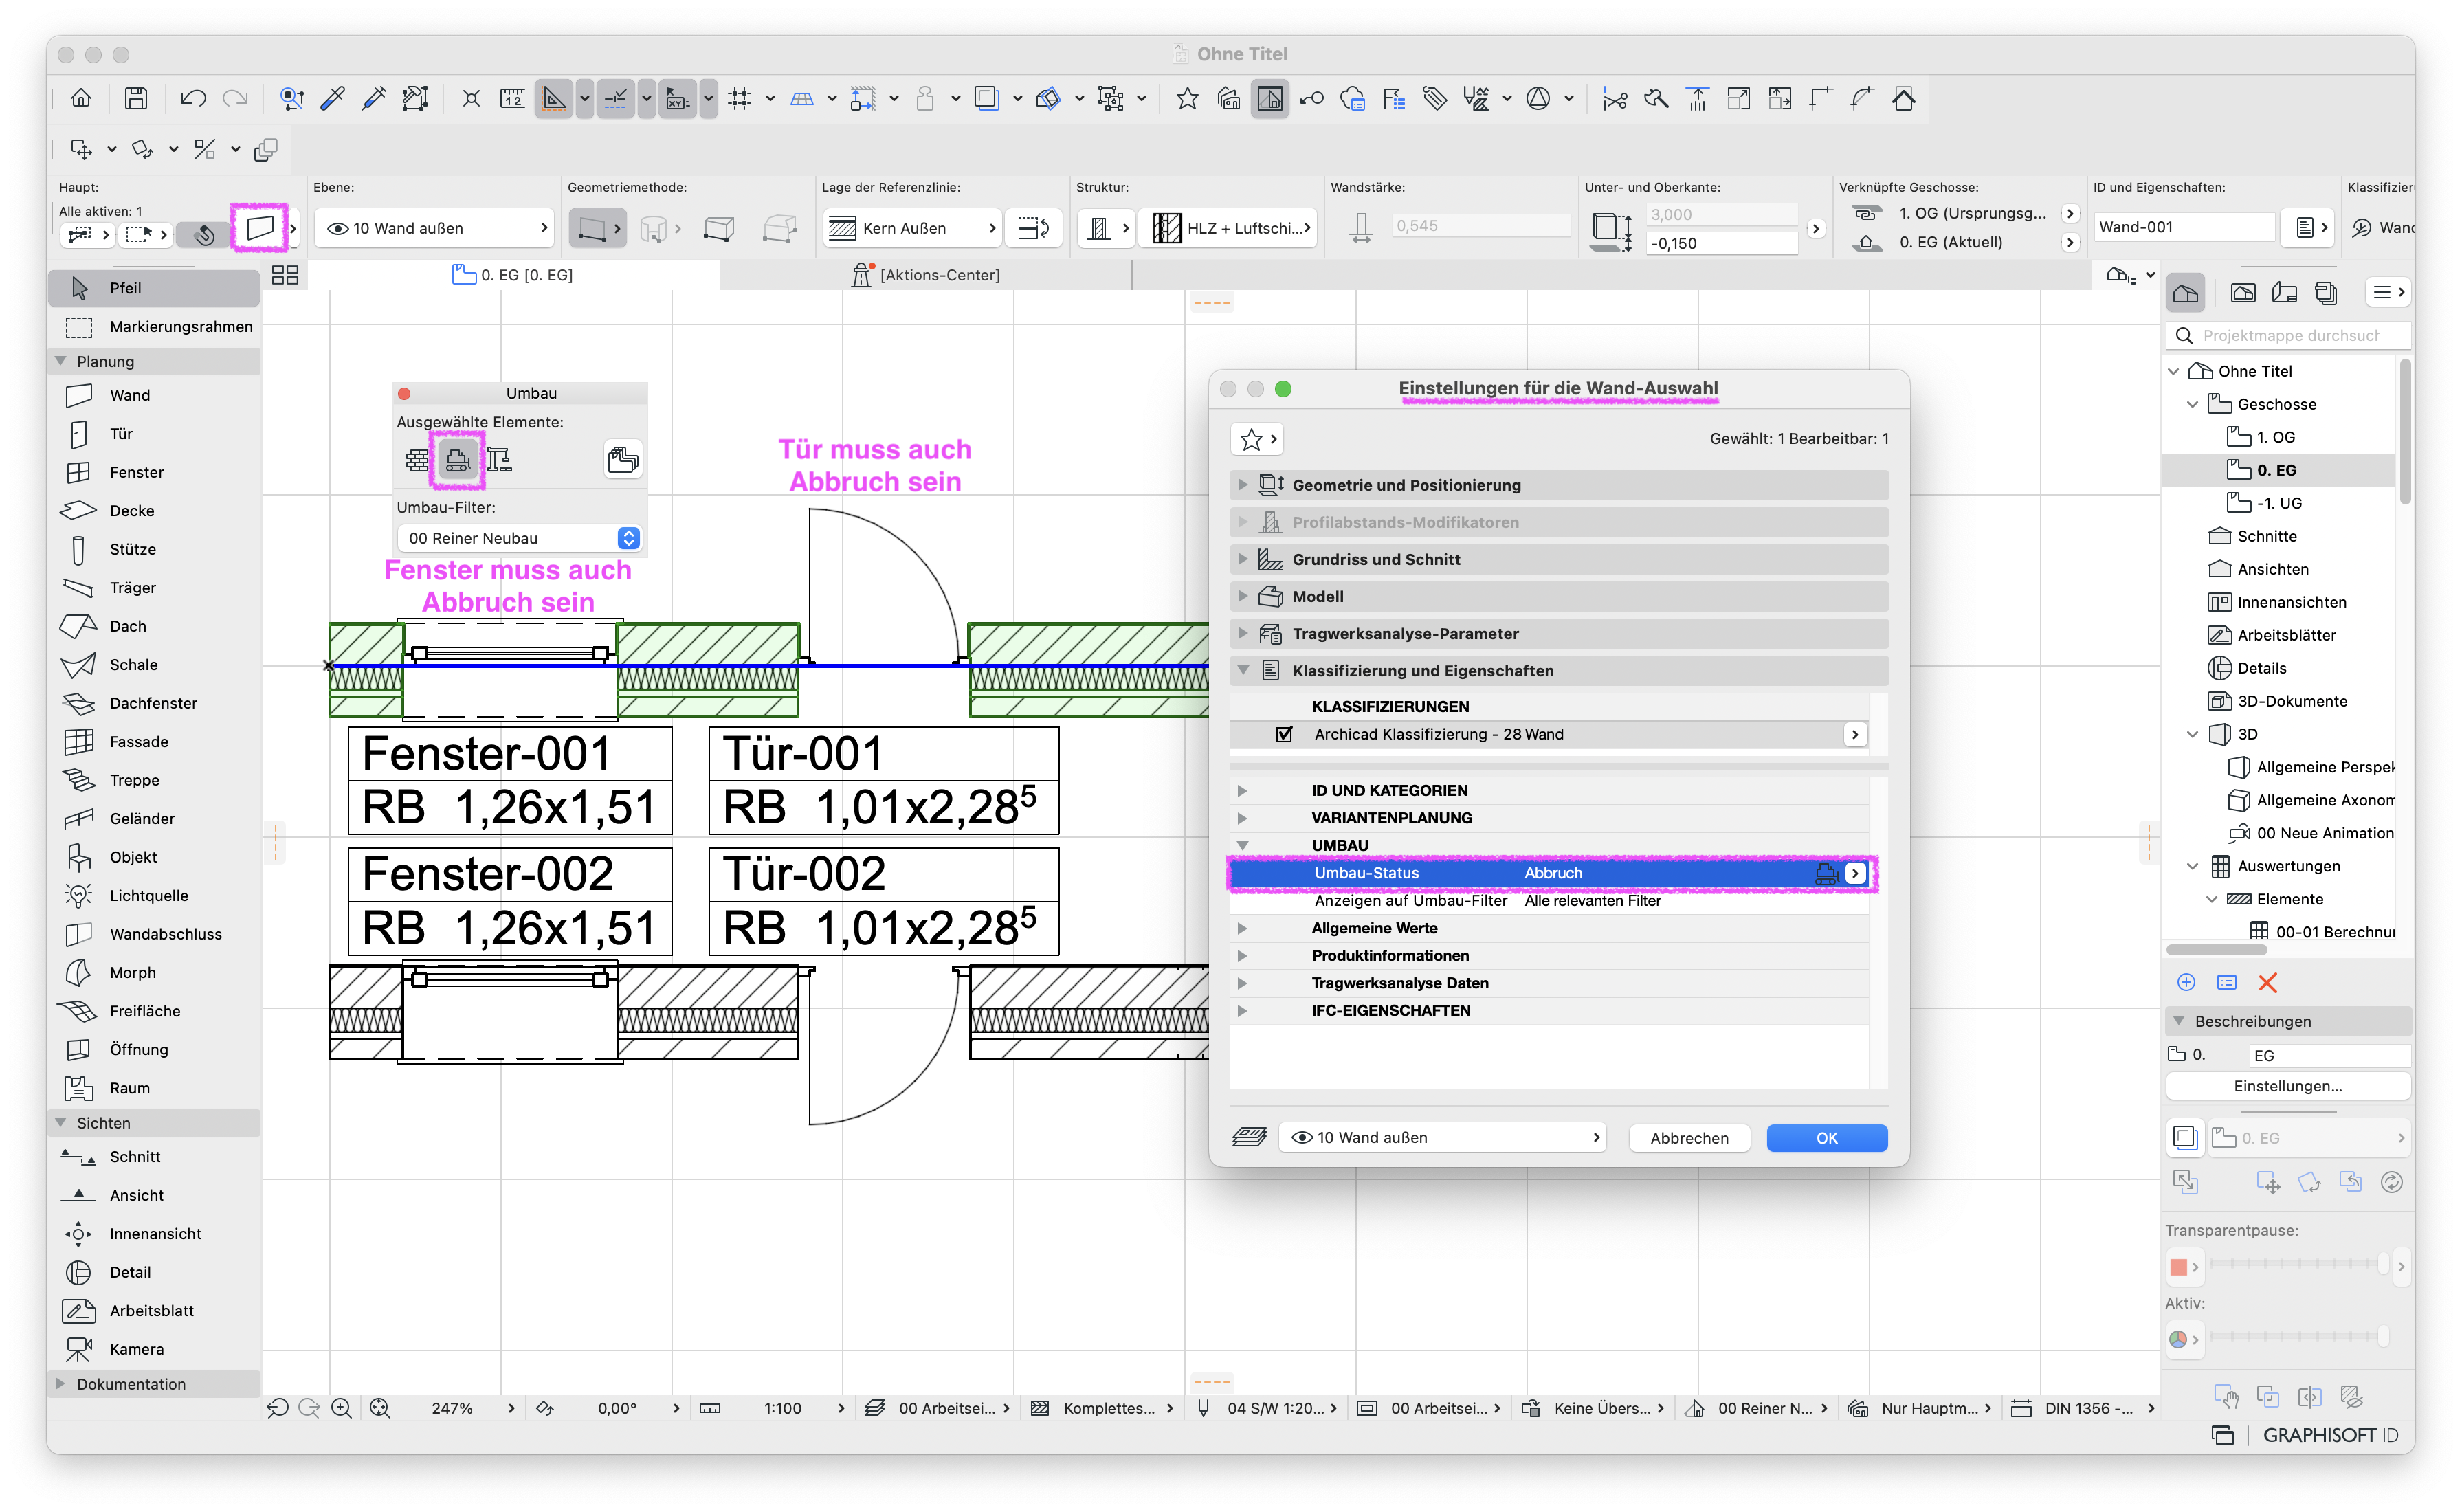Viewport: 2462px width, 1512px height.
Task: Collapse Geschosse tree node
Action: tap(2193, 404)
